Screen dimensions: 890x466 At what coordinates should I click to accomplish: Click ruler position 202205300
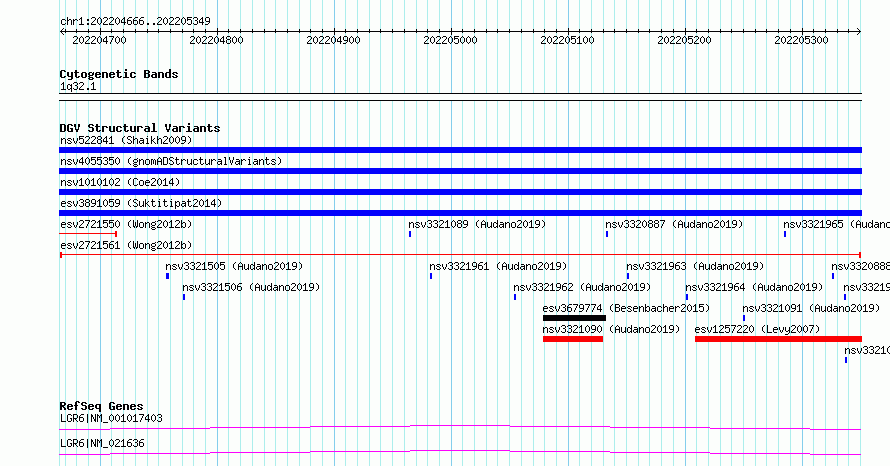801,40
